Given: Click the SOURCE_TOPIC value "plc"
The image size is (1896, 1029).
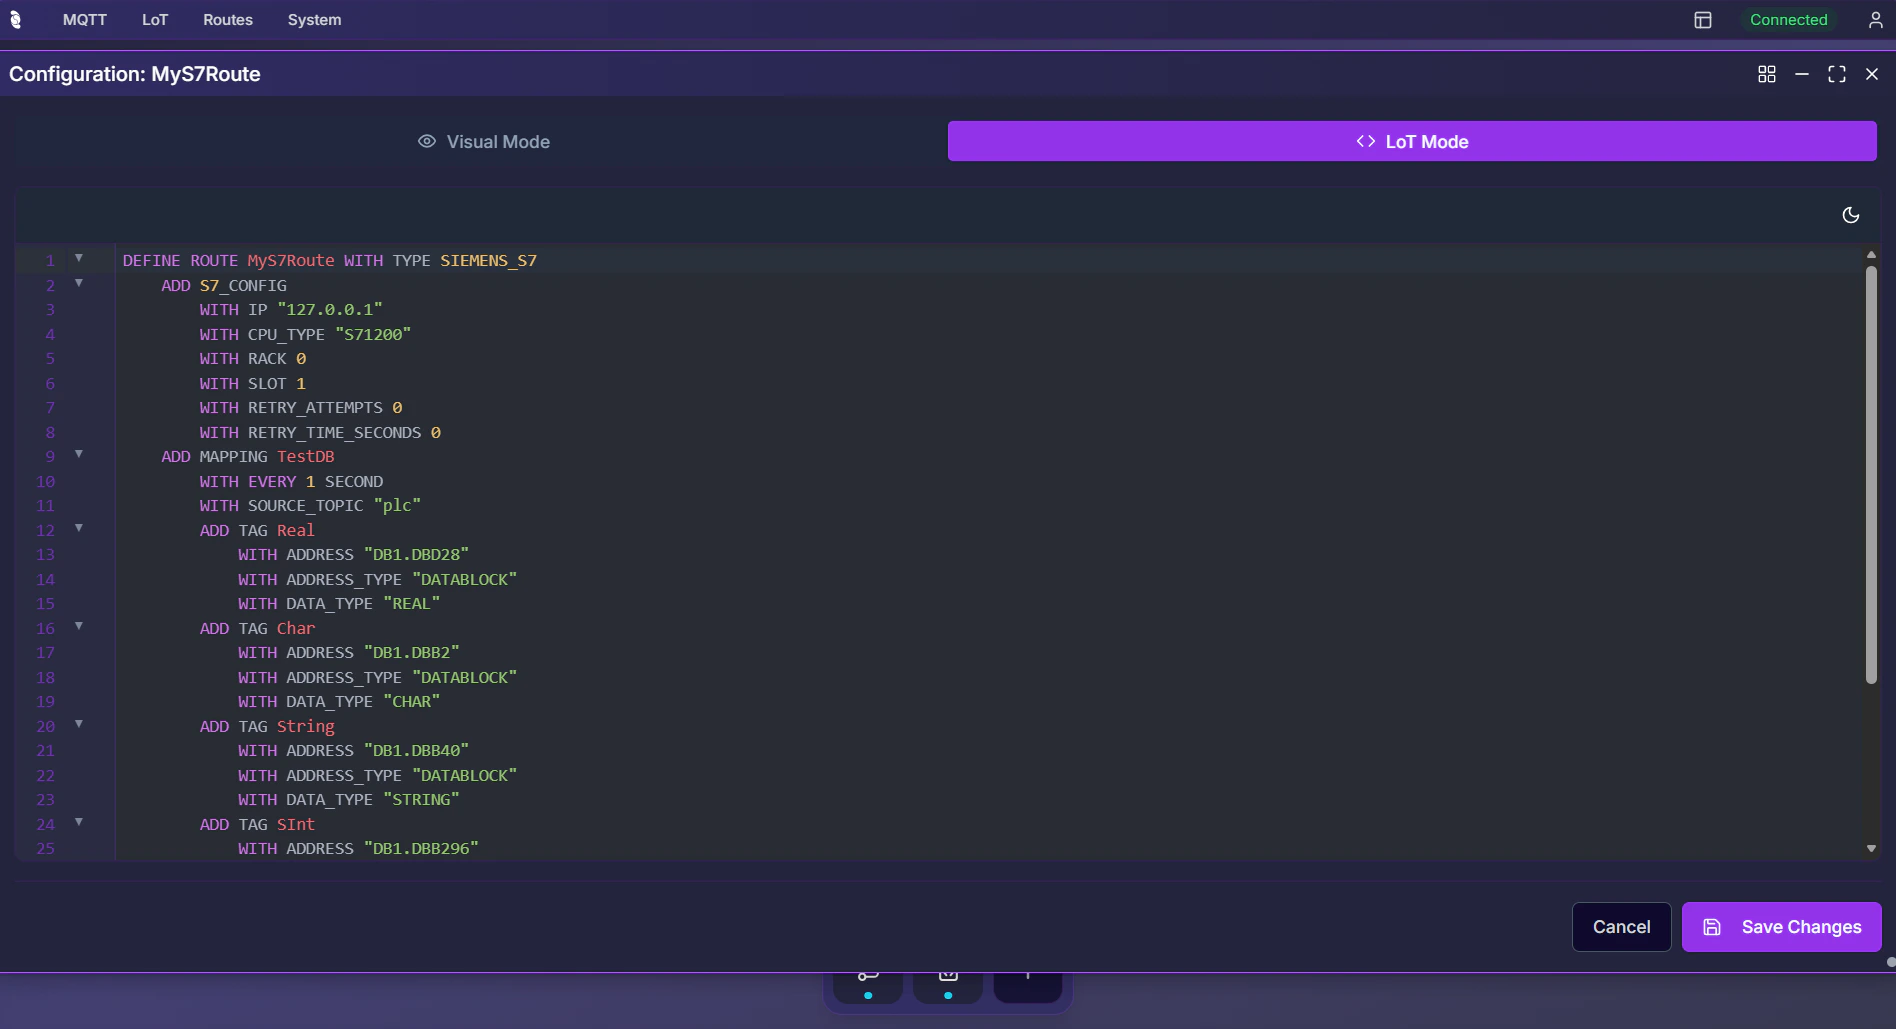Looking at the screenshot, I should click(397, 506).
